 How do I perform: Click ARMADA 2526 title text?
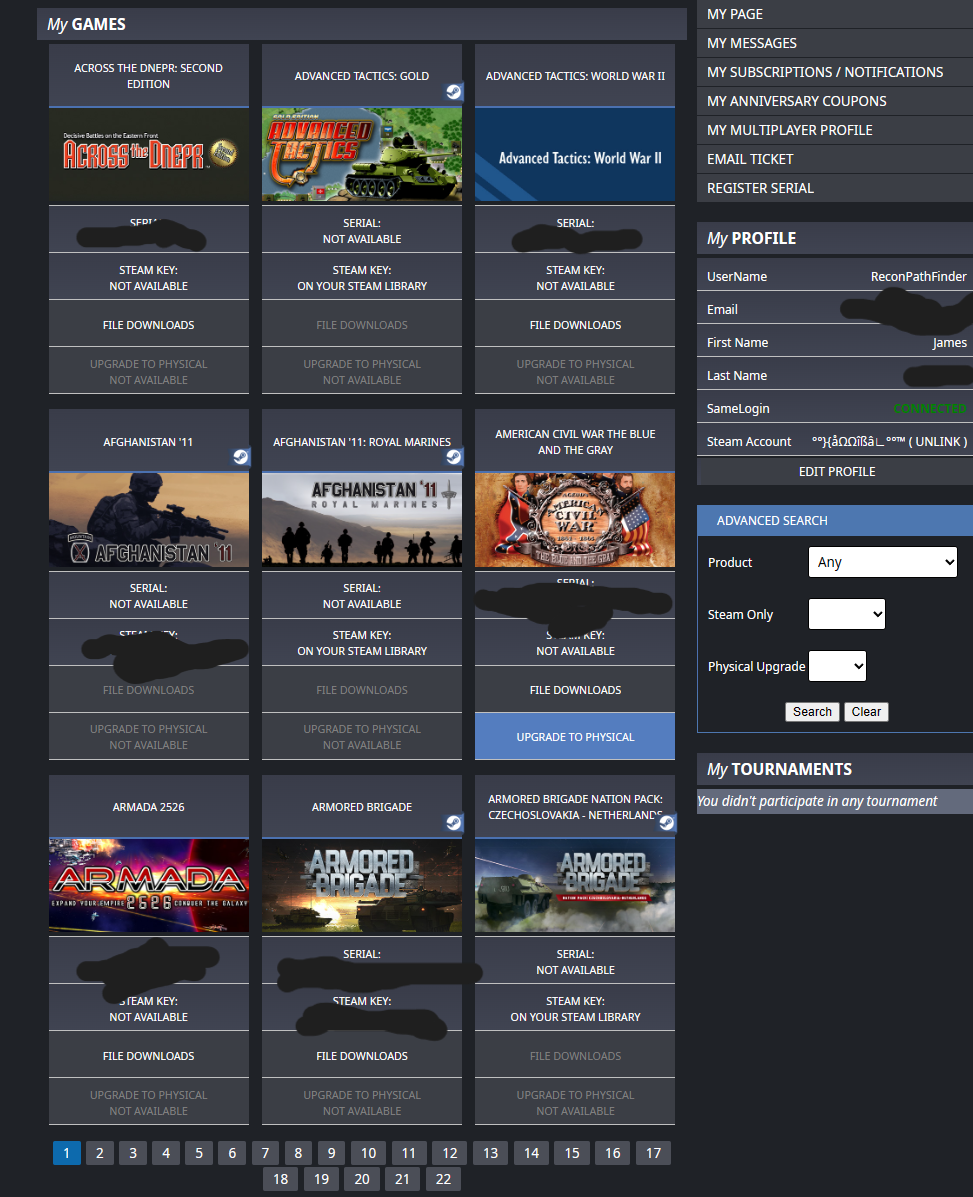pyautogui.click(x=149, y=807)
